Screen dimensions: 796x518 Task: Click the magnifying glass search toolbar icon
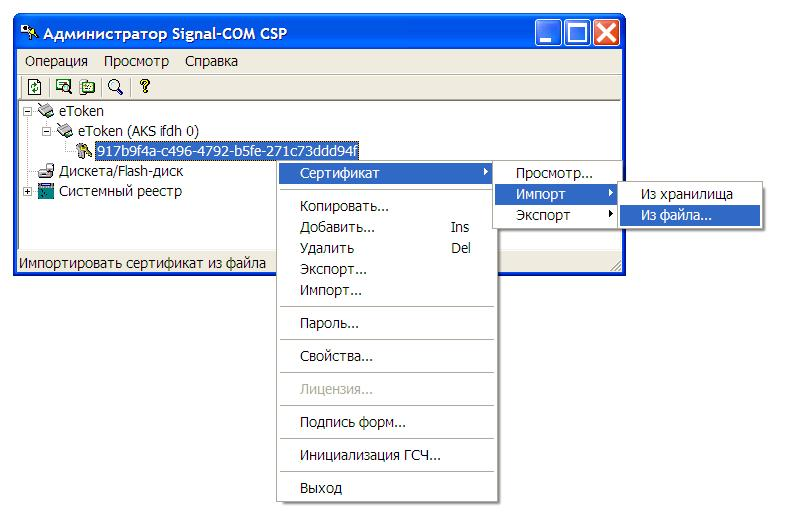116,87
